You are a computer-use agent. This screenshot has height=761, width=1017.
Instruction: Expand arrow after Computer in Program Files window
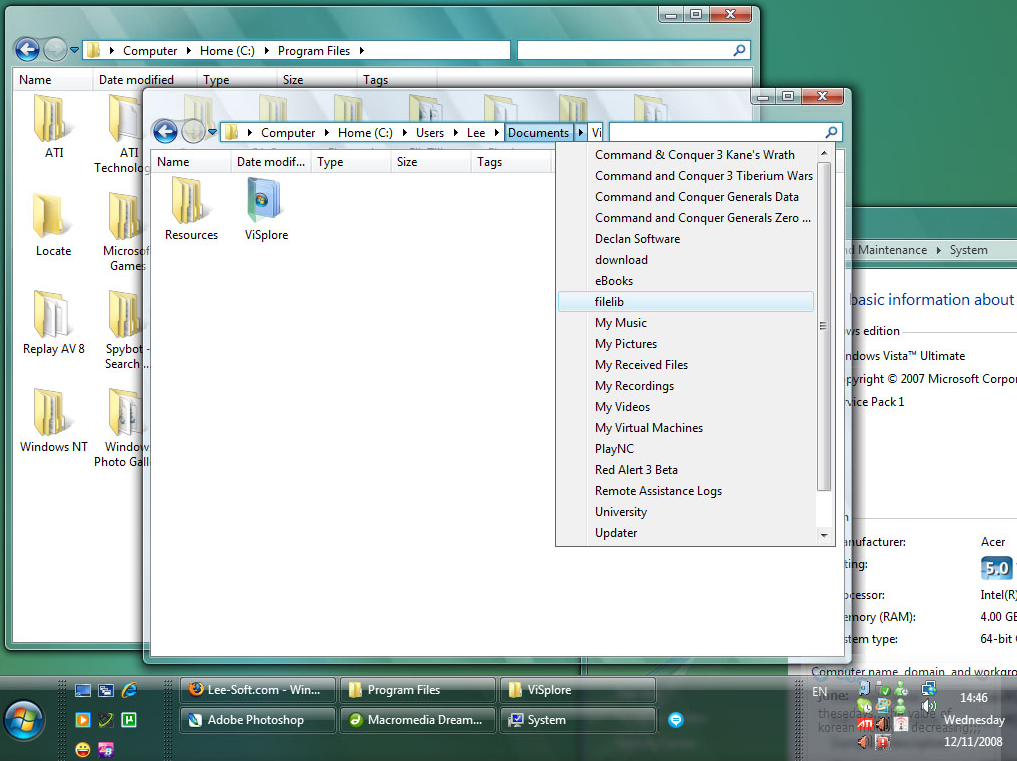pyautogui.click(x=189, y=51)
